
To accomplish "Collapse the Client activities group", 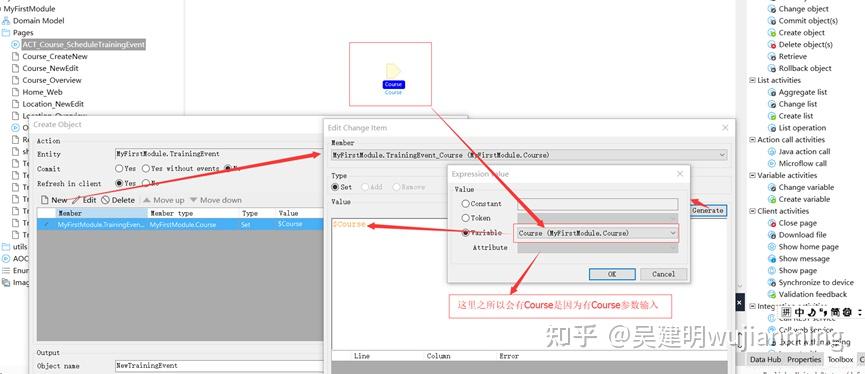I will [752, 211].
